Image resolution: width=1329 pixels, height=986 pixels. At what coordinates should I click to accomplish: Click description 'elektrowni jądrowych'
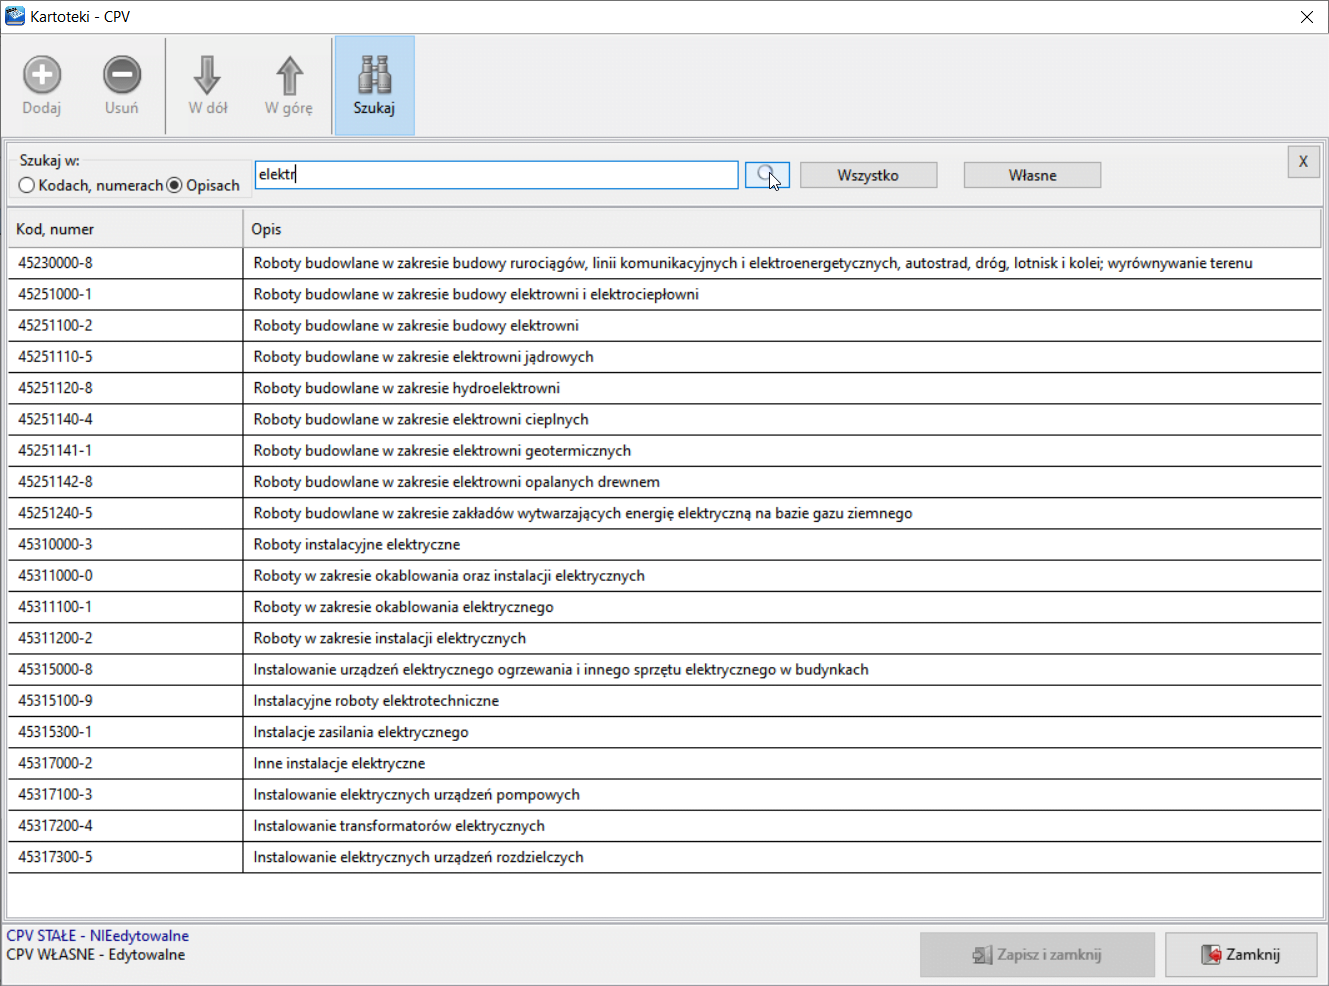(x=782, y=357)
